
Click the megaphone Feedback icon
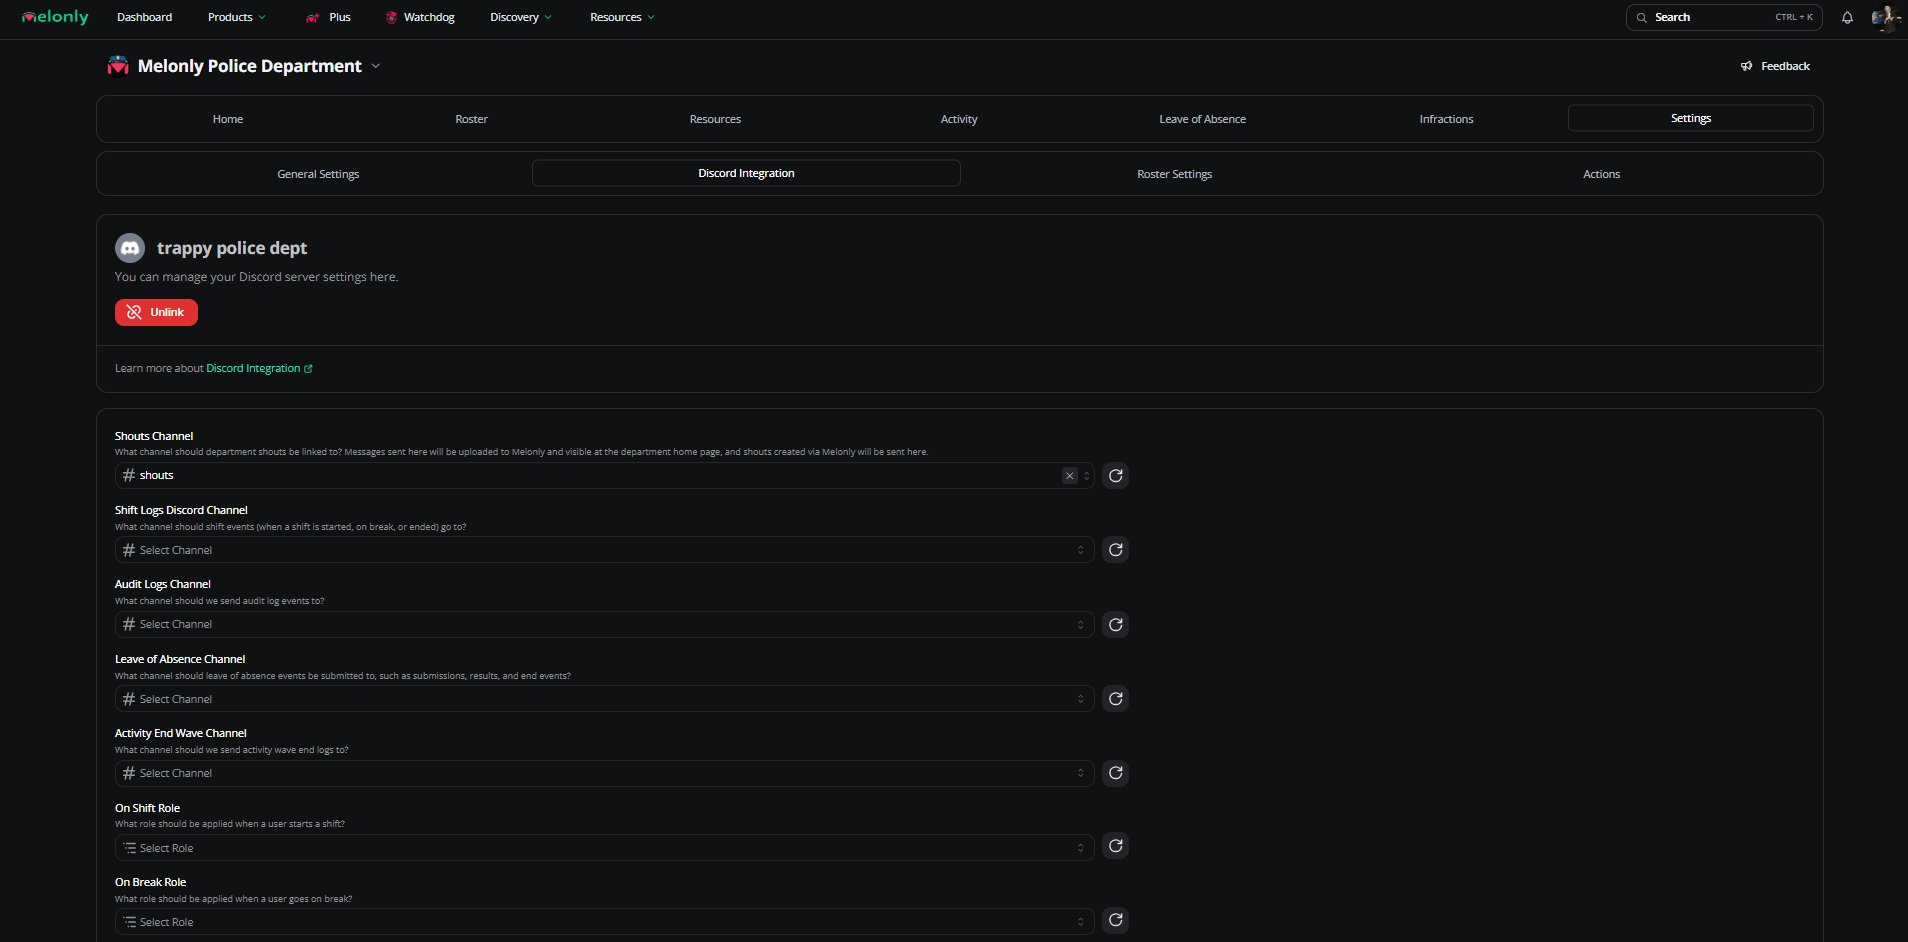[1746, 66]
